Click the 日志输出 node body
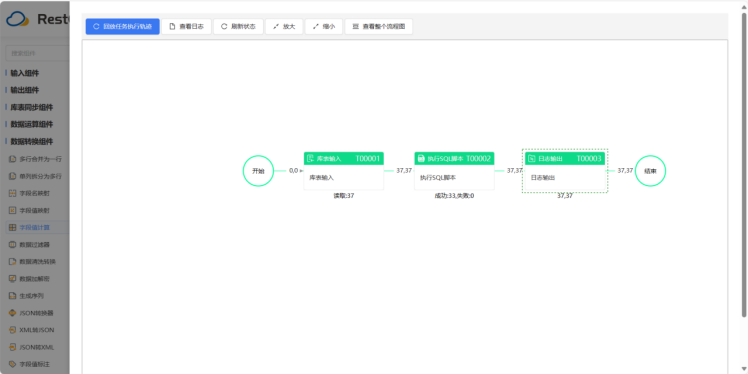Image resolution: width=748 pixels, height=374 pixels. 565,177
